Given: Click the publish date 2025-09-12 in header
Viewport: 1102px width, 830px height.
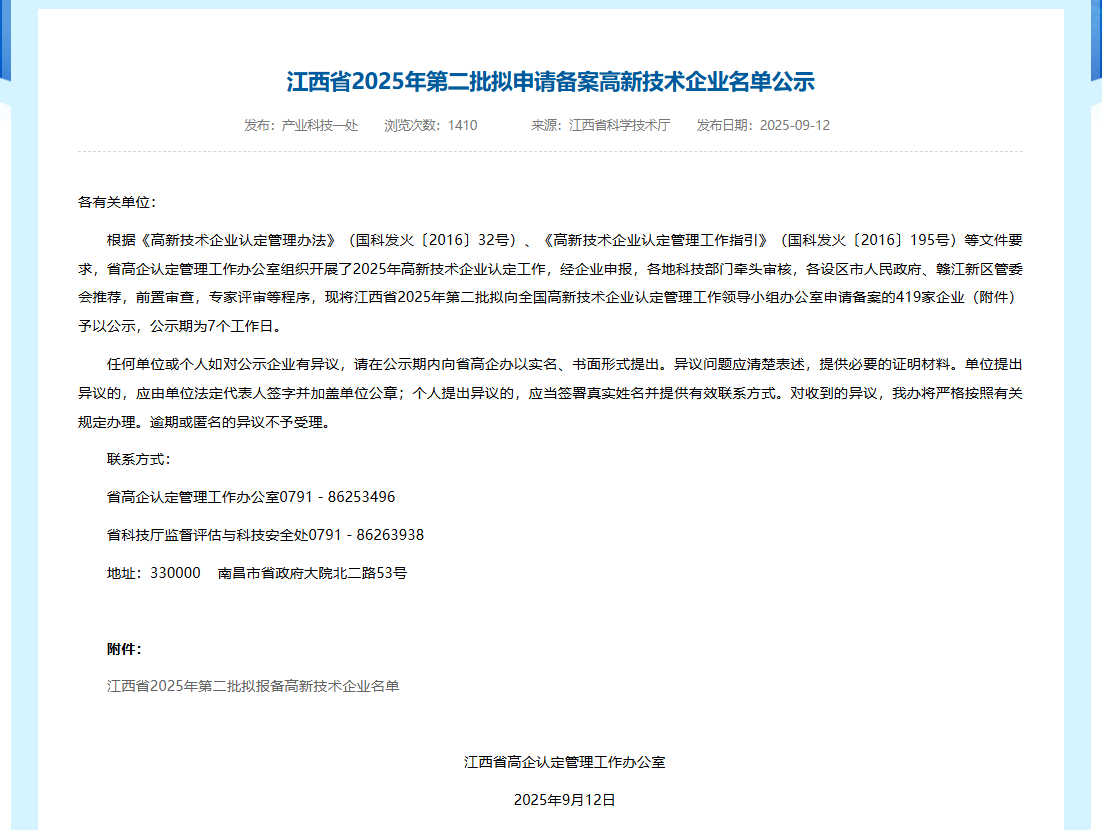Looking at the screenshot, I should click(794, 125).
